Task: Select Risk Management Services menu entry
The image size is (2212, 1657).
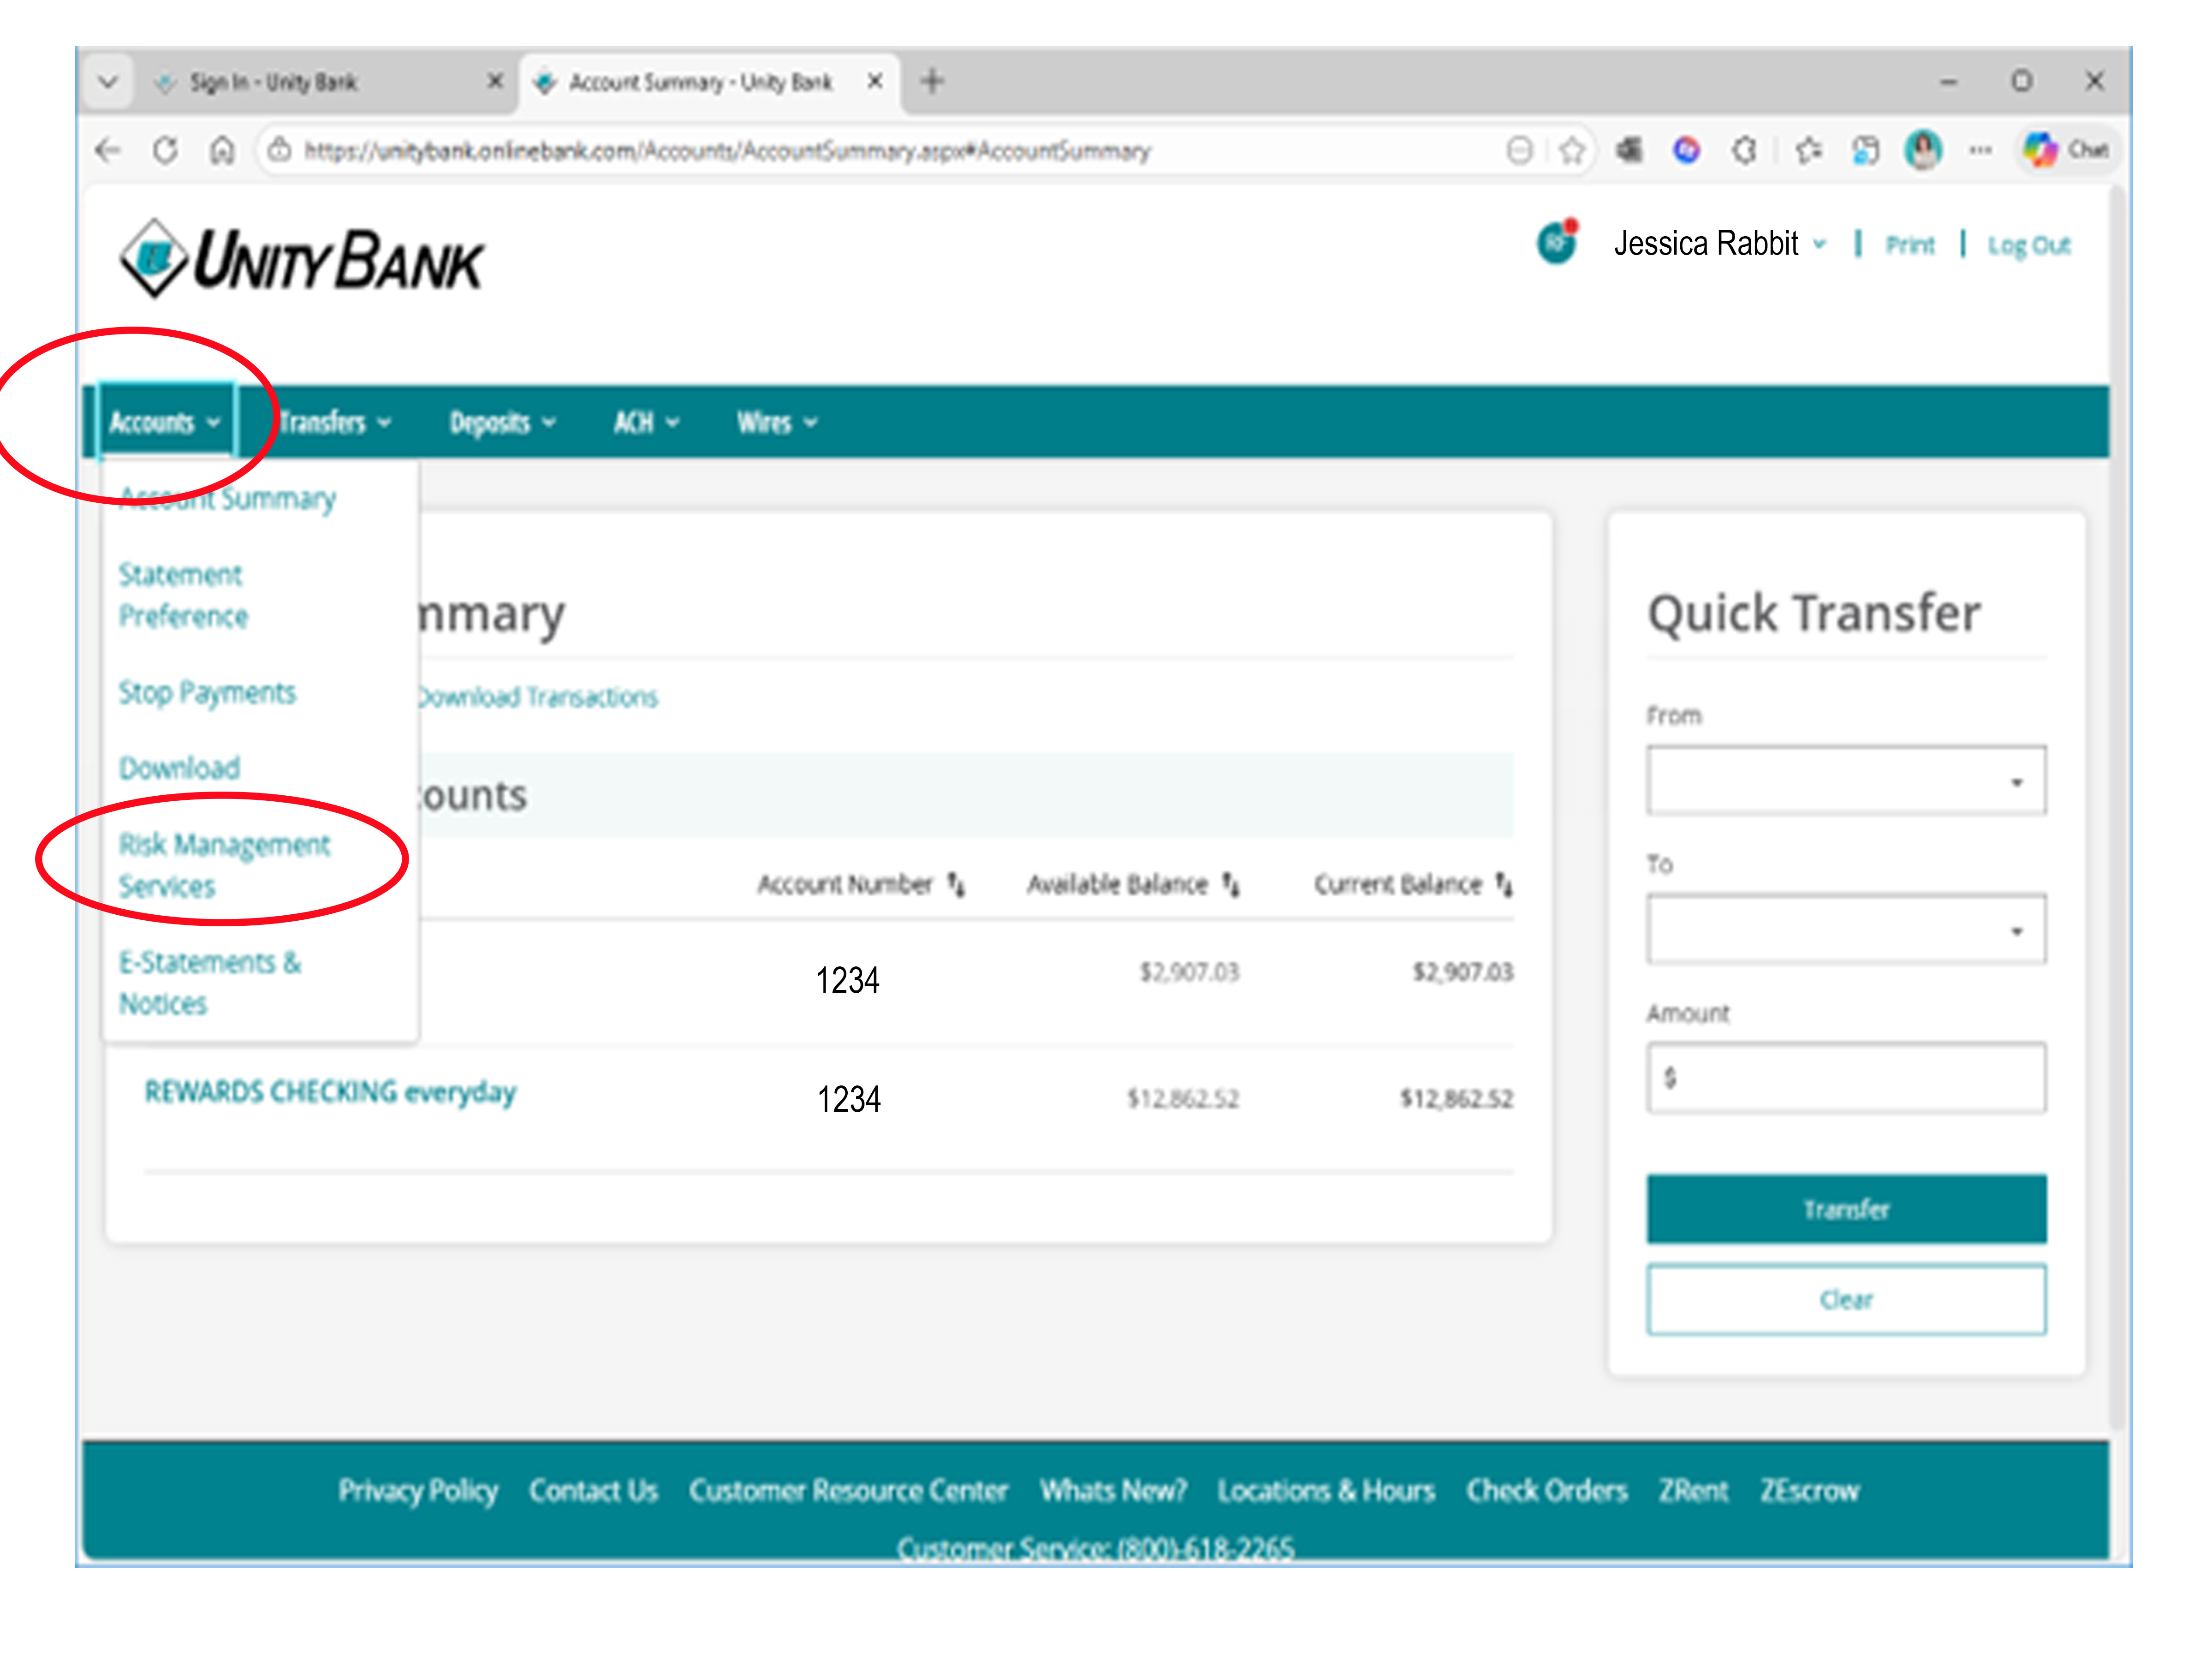Action: (x=224, y=865)
